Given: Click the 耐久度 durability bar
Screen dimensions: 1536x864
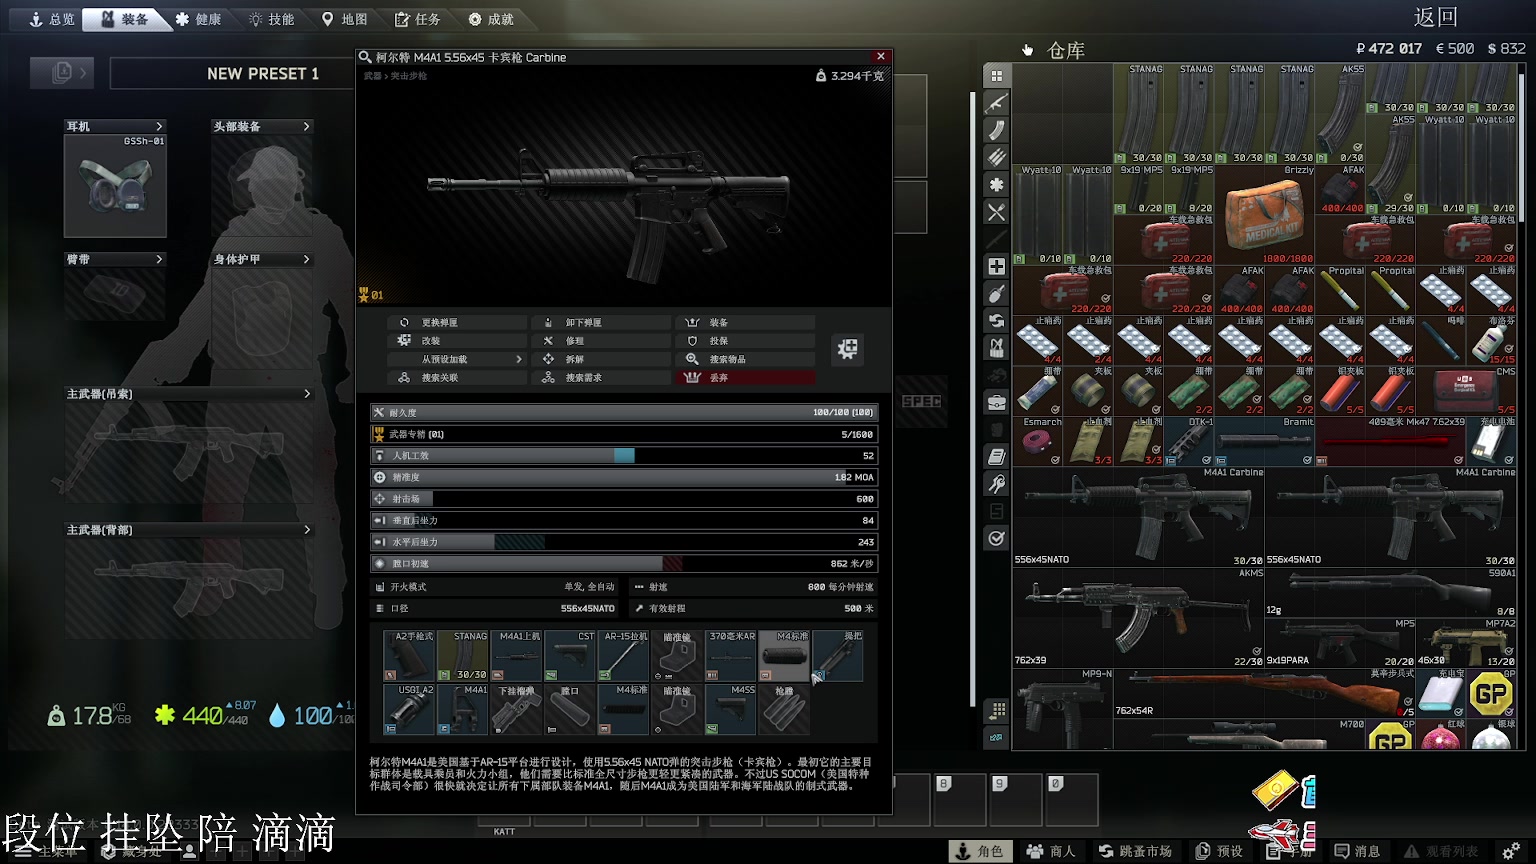Looking at the screenshot, I should click(x=624, y=412).
